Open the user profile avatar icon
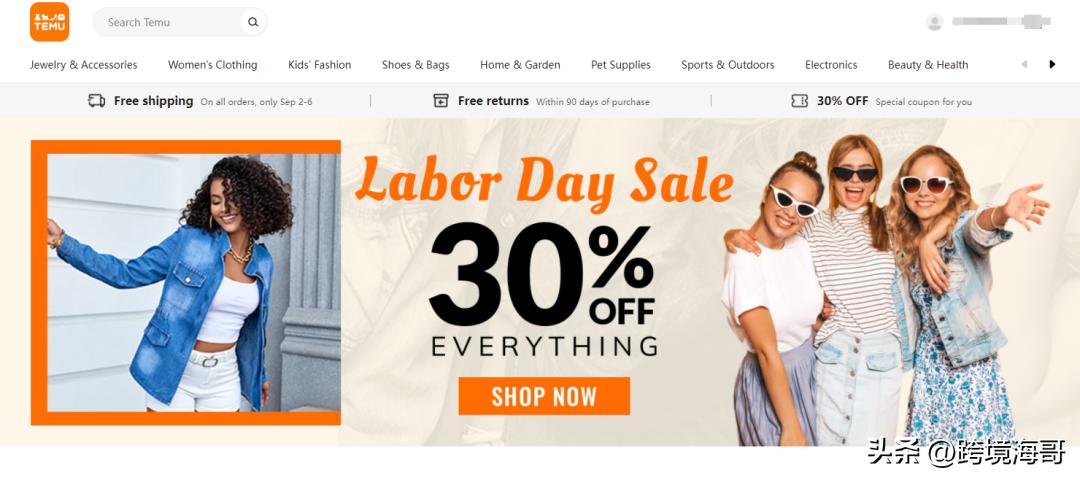1080x480 pixels. coord(935,22)
